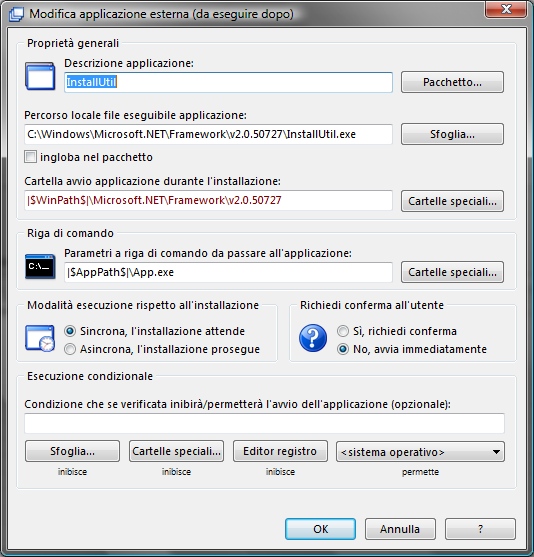The width and height of the screenshot is (534, 557).
Task: Open Cartelle speciali for startup folder
Action: click(452, 201)
